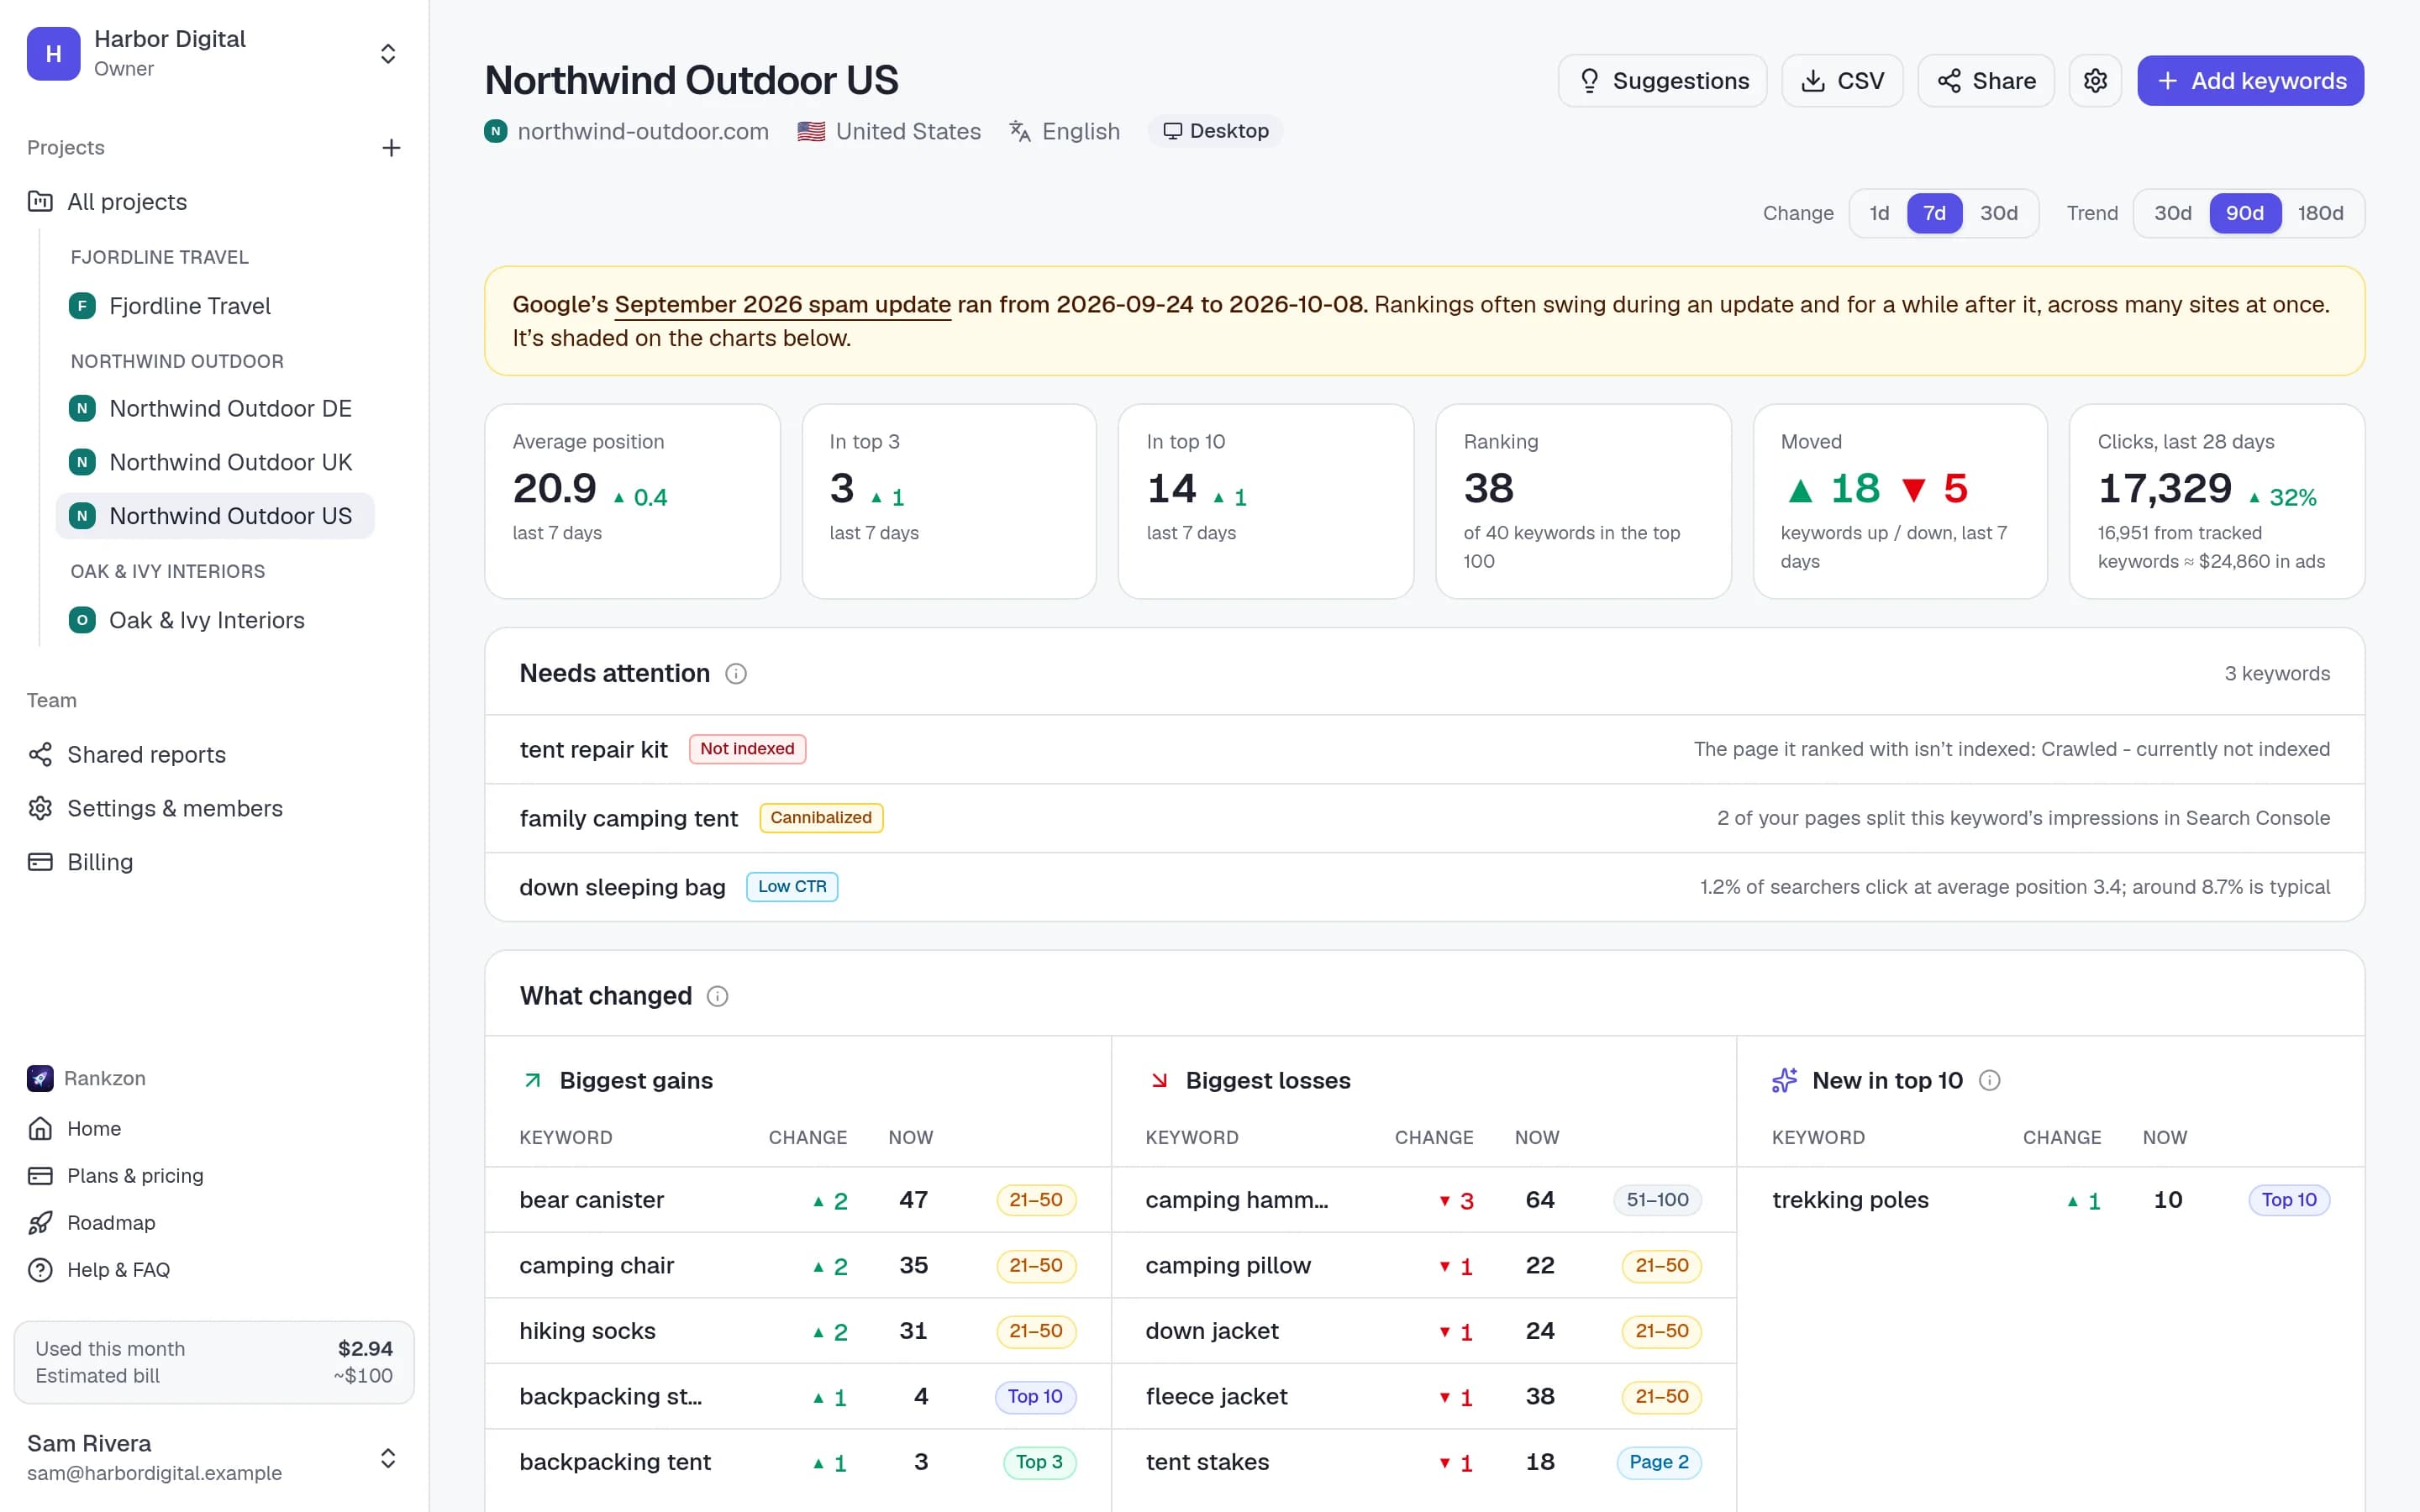Download the CSV export
The width and height of the screenshot is (2420, 1512).
[x=1842, y=81]
